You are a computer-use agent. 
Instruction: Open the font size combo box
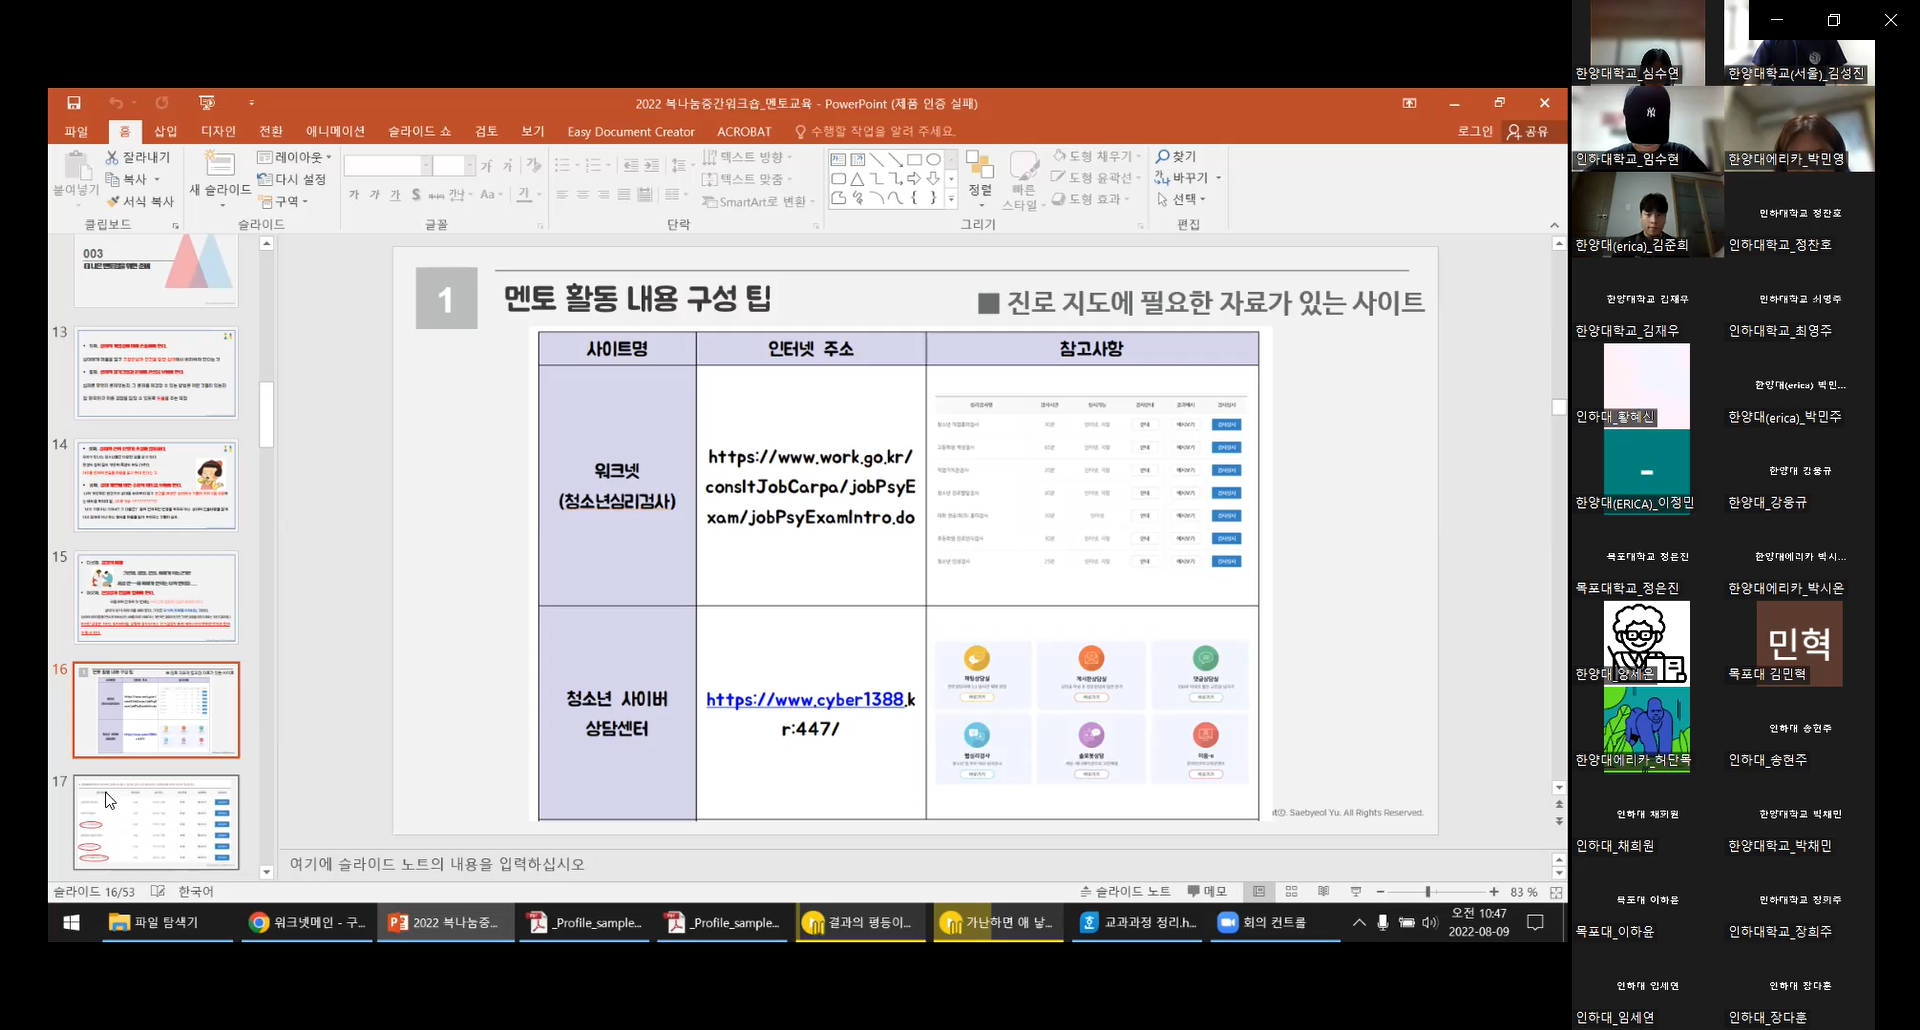point(454,165)
